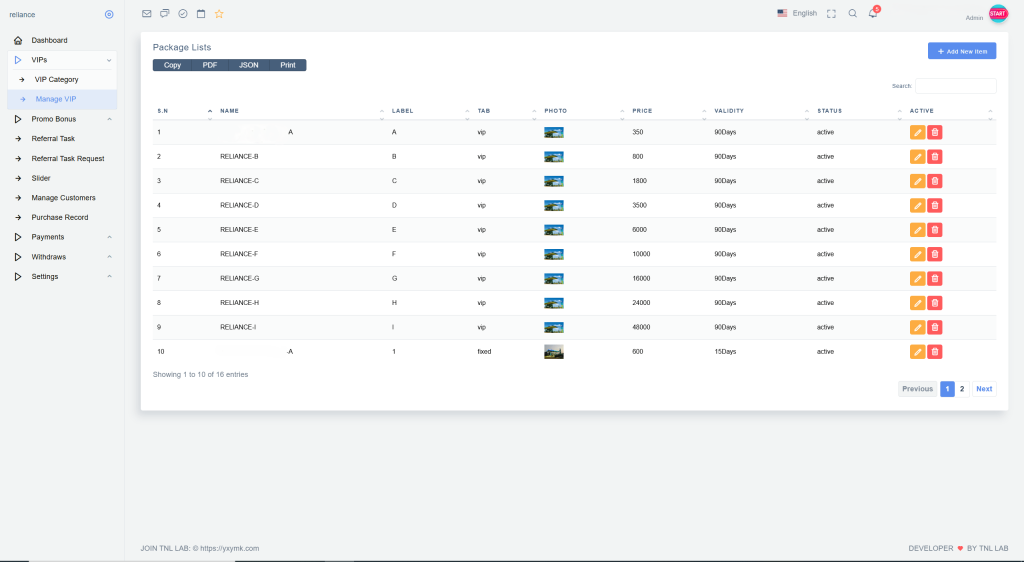Click the top bar search magnifier icon
The width and height of the screenshot is (1024, 562).
click(852, 14)
